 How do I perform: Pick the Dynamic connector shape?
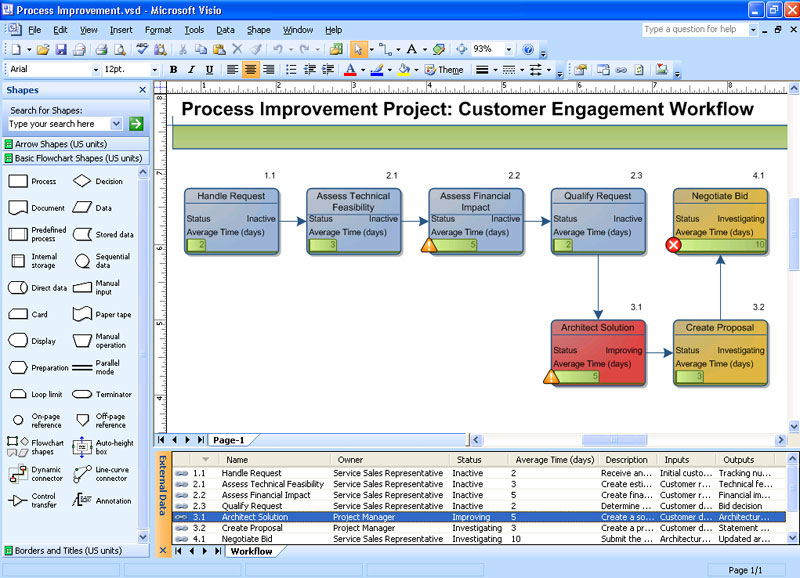point(18,474)
